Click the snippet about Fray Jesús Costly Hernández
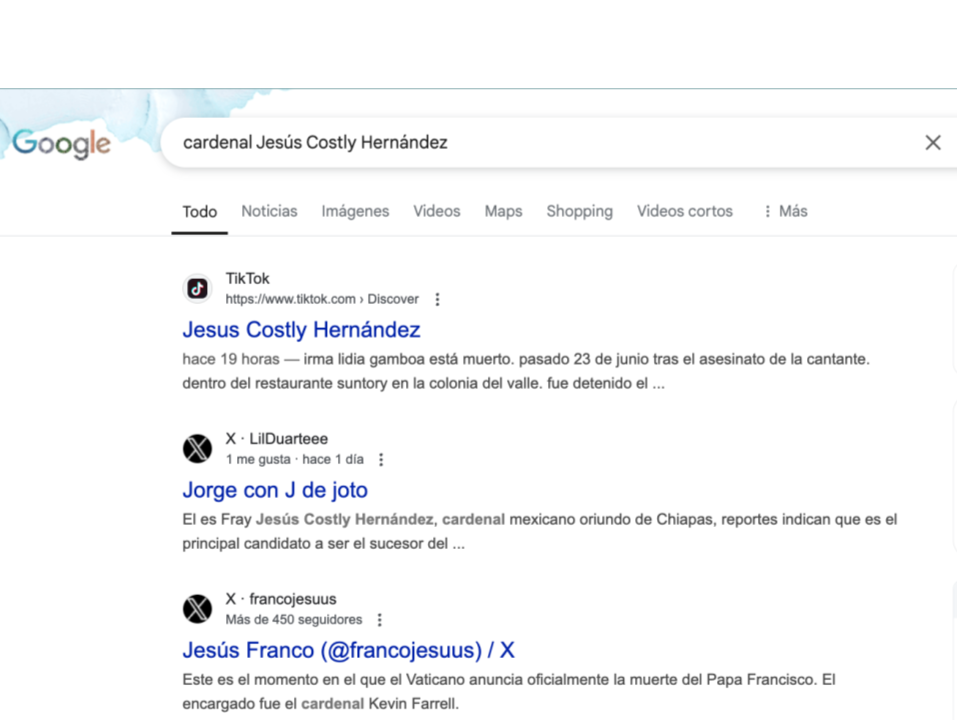 [x=540, y=532]
